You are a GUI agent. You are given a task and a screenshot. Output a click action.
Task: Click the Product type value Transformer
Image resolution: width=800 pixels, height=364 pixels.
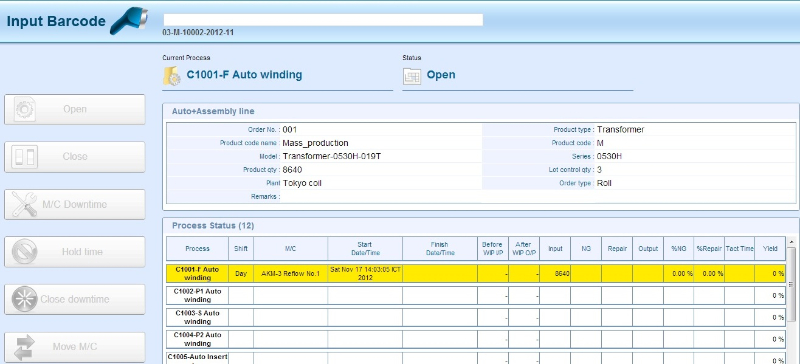(620, 130)
